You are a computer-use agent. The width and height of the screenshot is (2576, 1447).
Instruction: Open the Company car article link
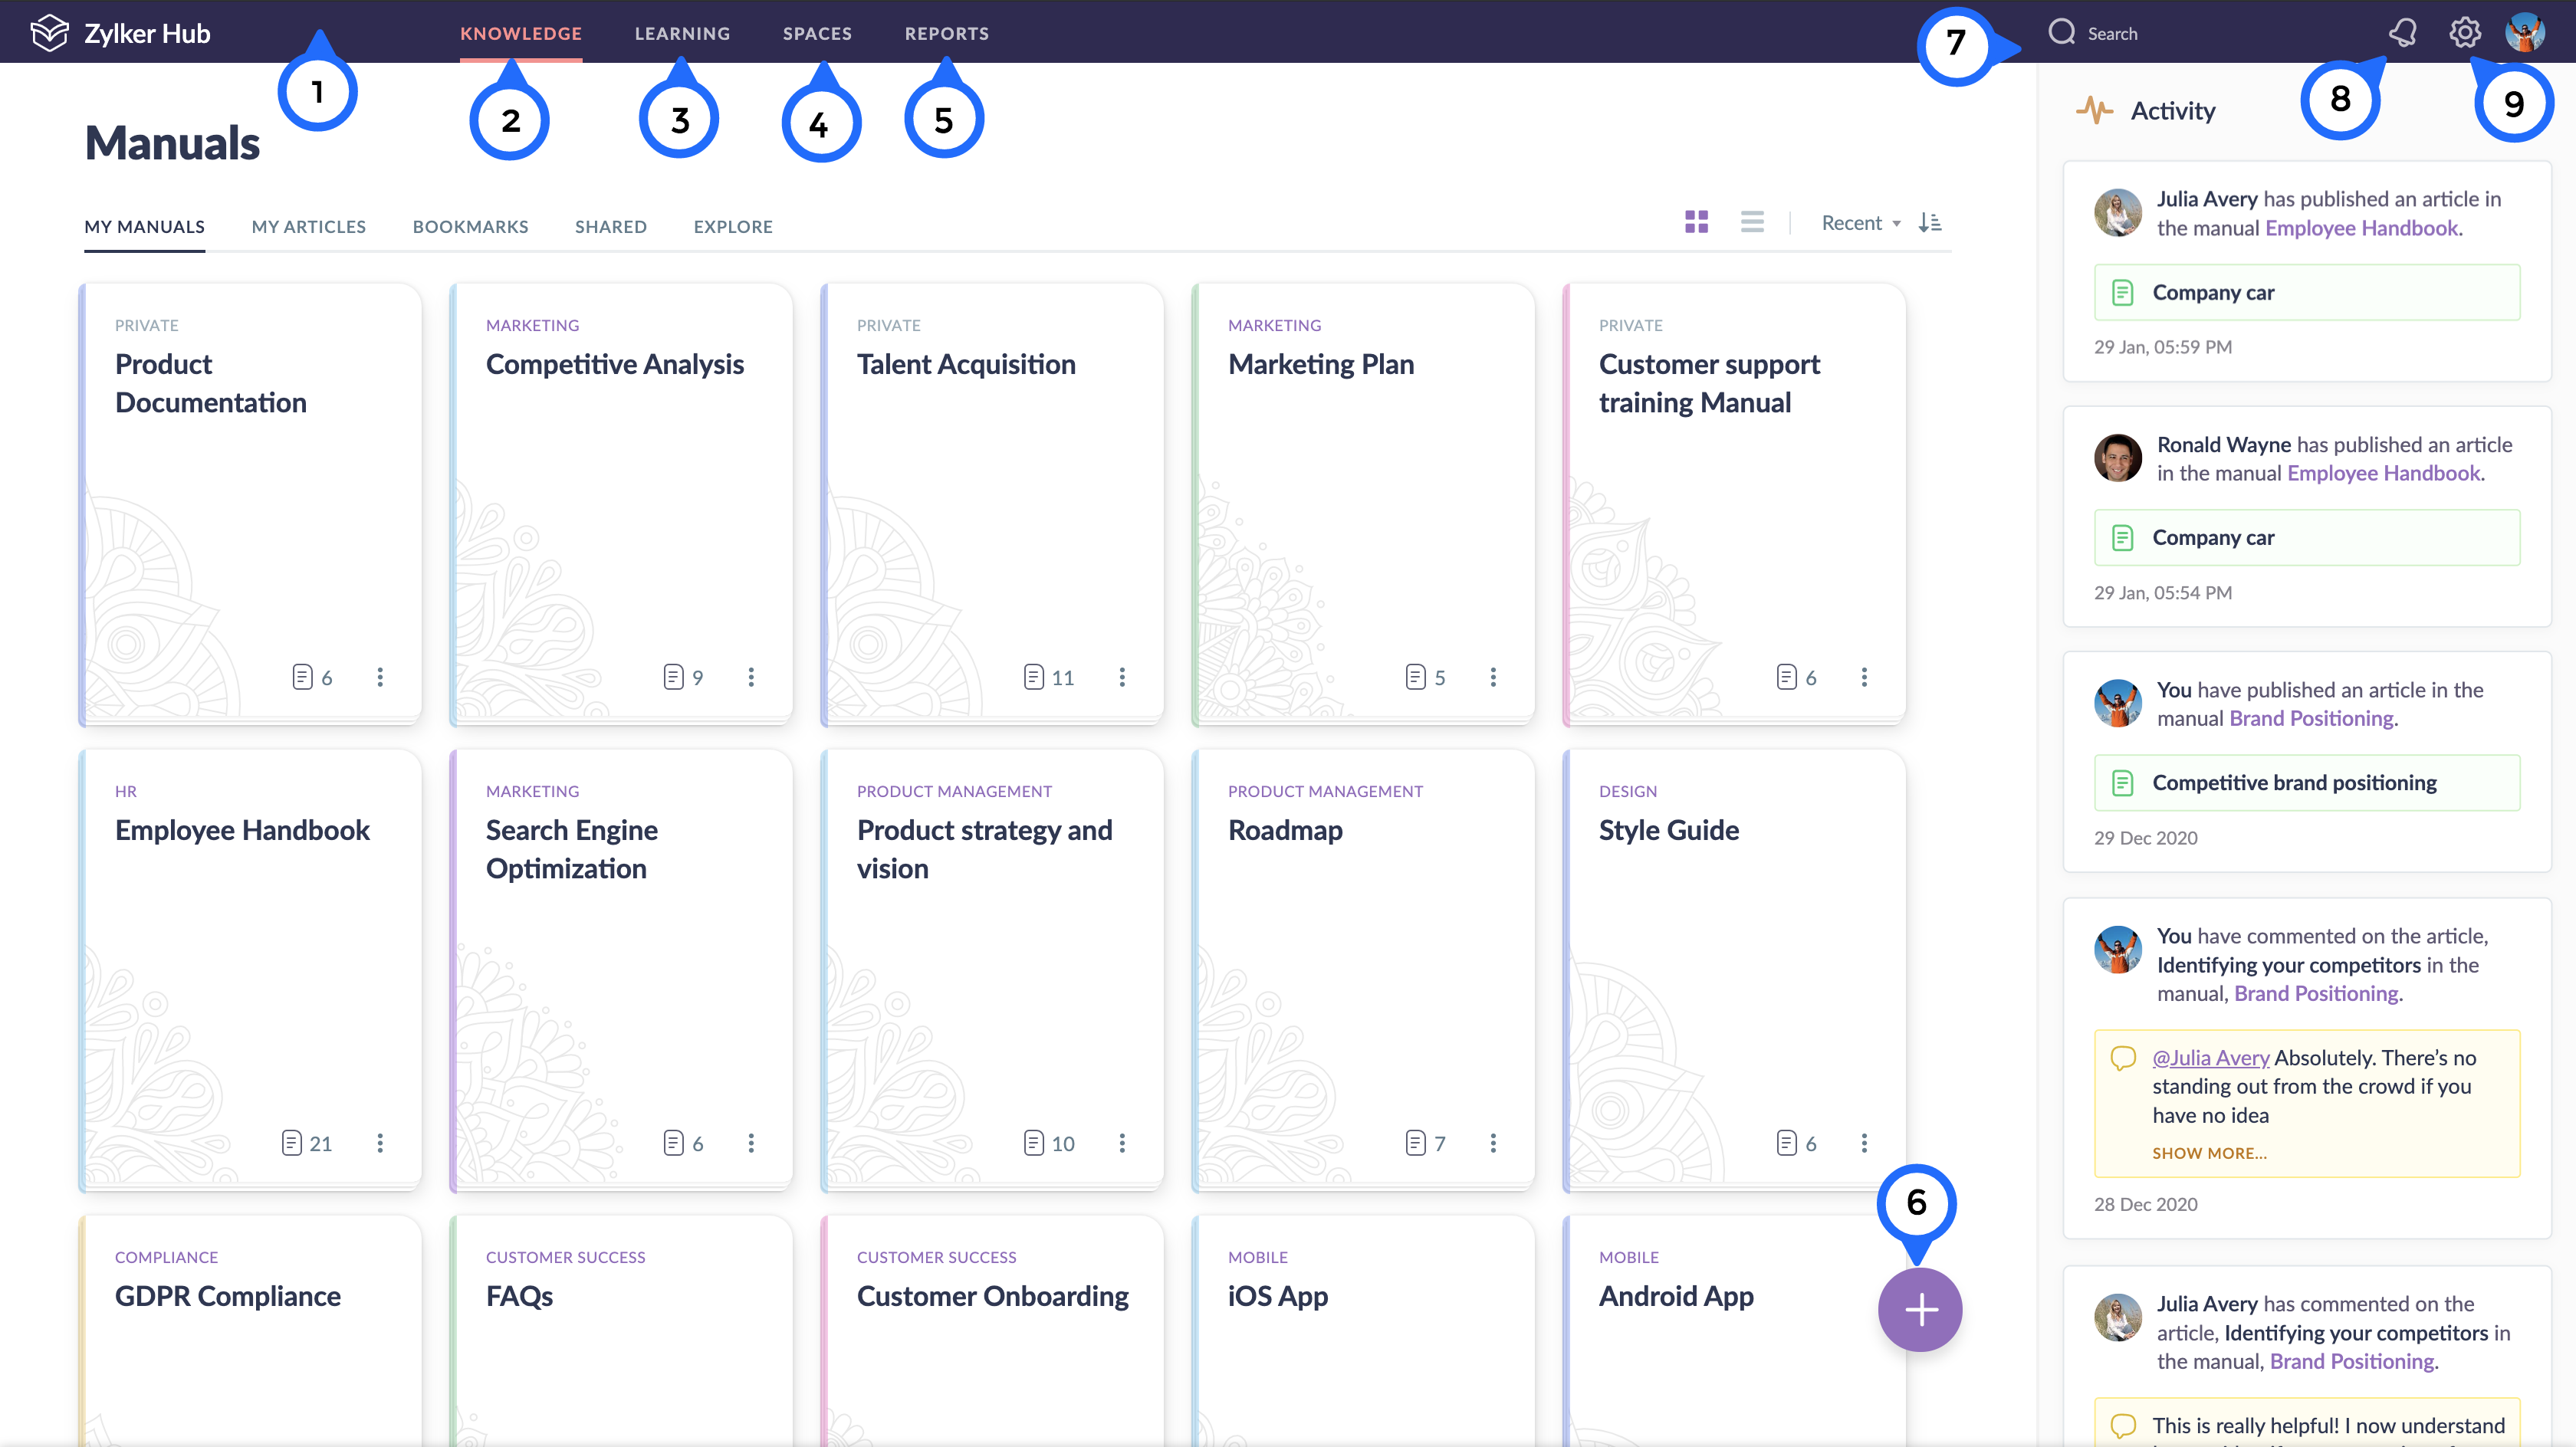(2214, 291)
